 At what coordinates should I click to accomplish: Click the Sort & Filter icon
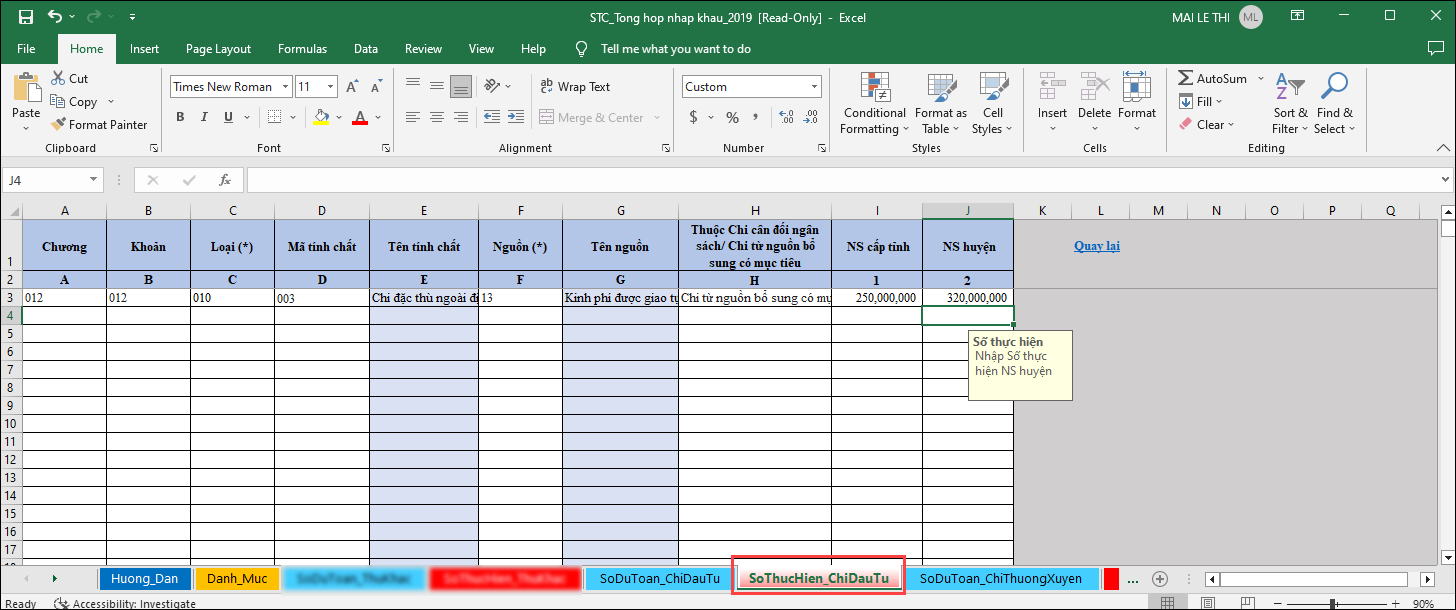[1289, 88]
